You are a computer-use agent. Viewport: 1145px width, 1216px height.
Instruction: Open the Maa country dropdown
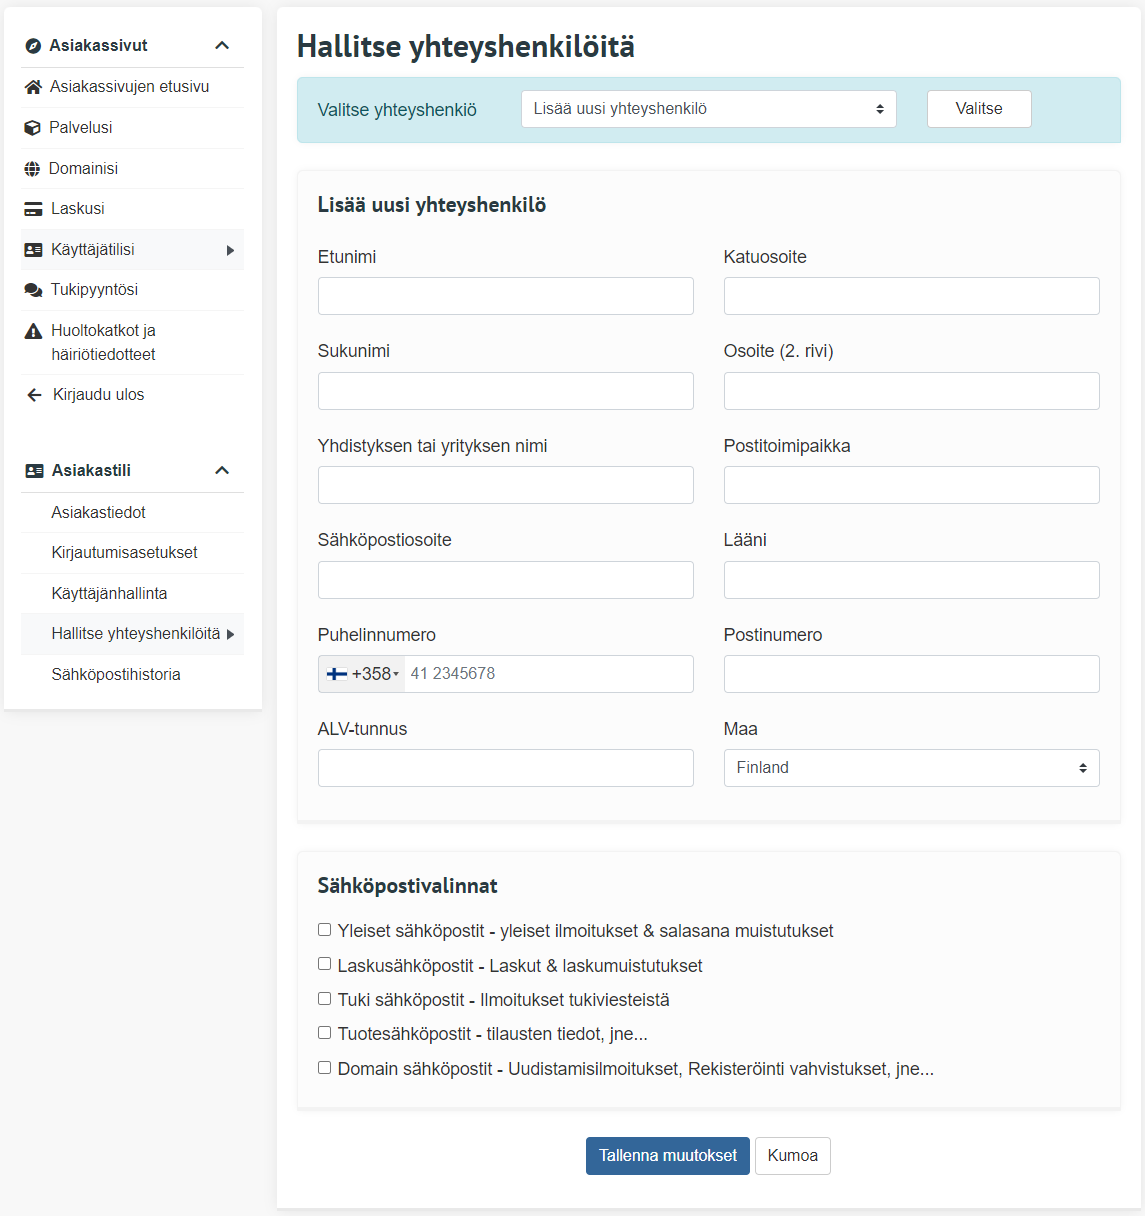tap(911, 768)
